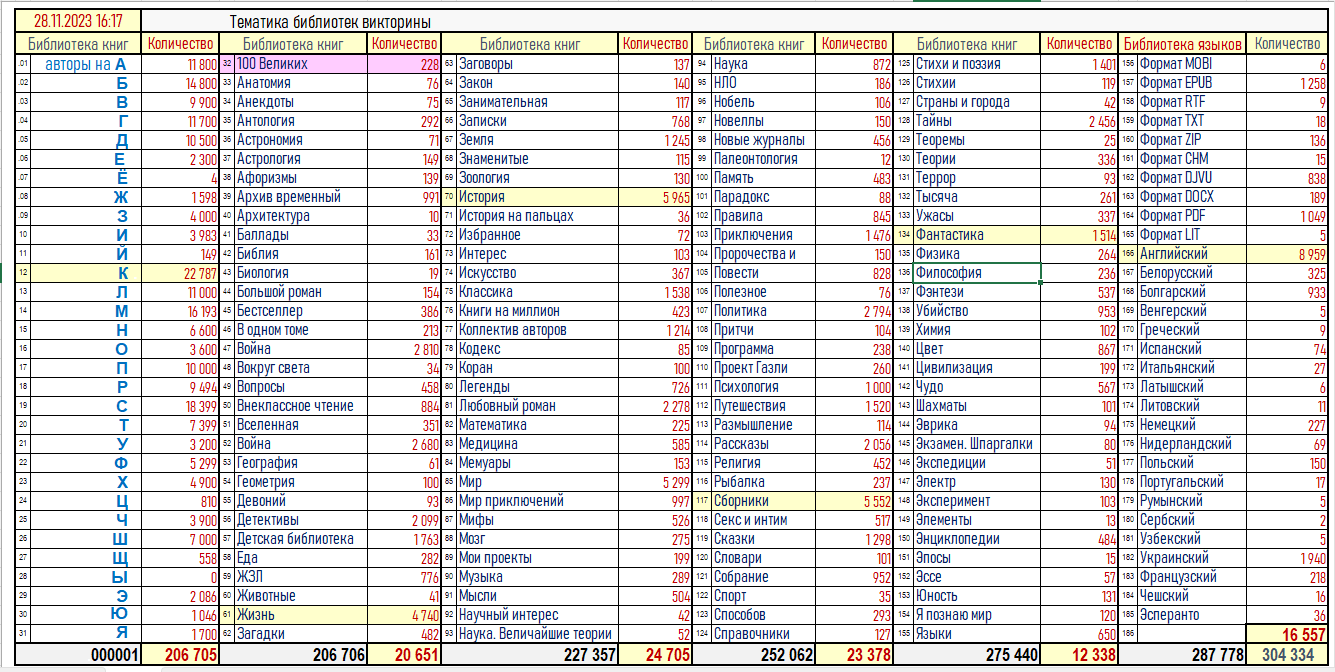Image resolution: width=1335 pixels, height=672 pixels.
Task: Select the total '24 705' cell
Action: click(655, 654)
